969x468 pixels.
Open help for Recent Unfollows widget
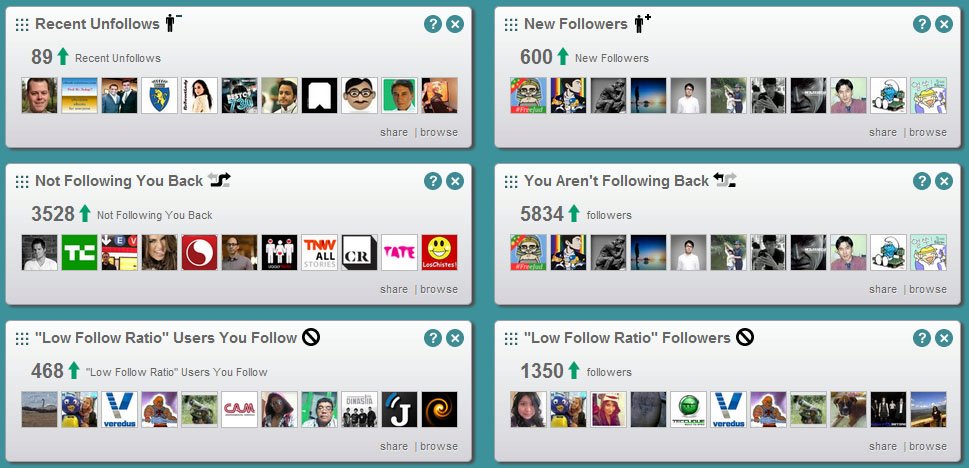[x=433, y=24]
